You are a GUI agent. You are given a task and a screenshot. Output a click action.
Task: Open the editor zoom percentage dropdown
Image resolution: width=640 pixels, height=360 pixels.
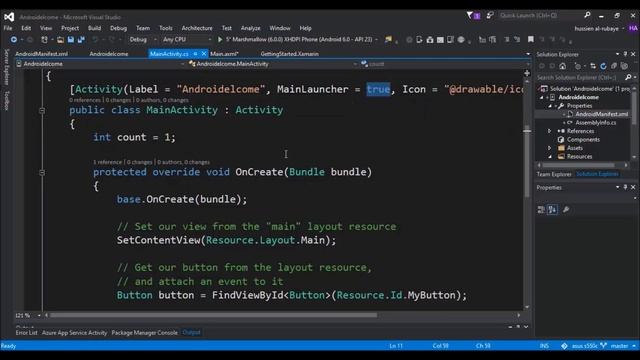[x=39, y=315]
